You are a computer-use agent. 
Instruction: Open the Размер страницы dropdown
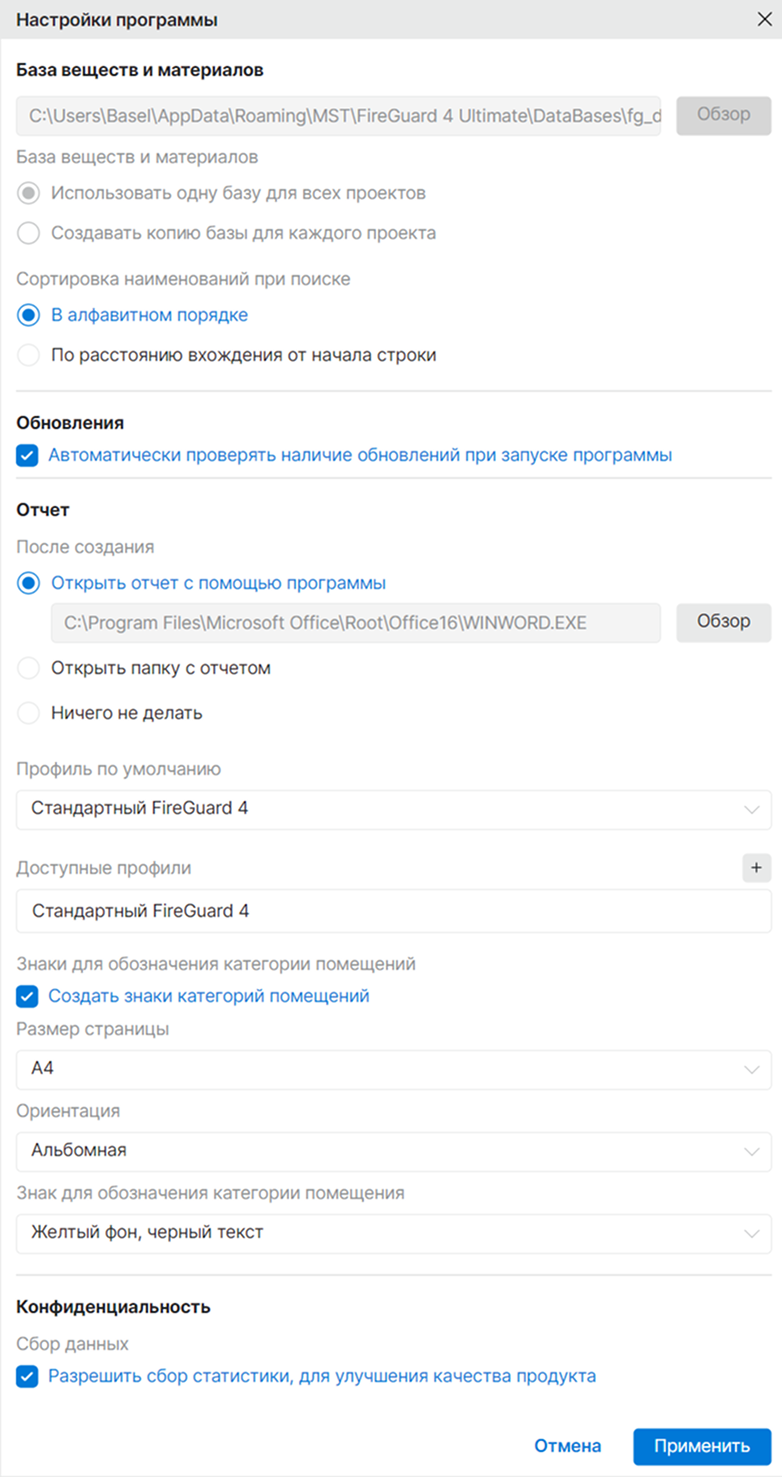click(x=394, y=1069)
